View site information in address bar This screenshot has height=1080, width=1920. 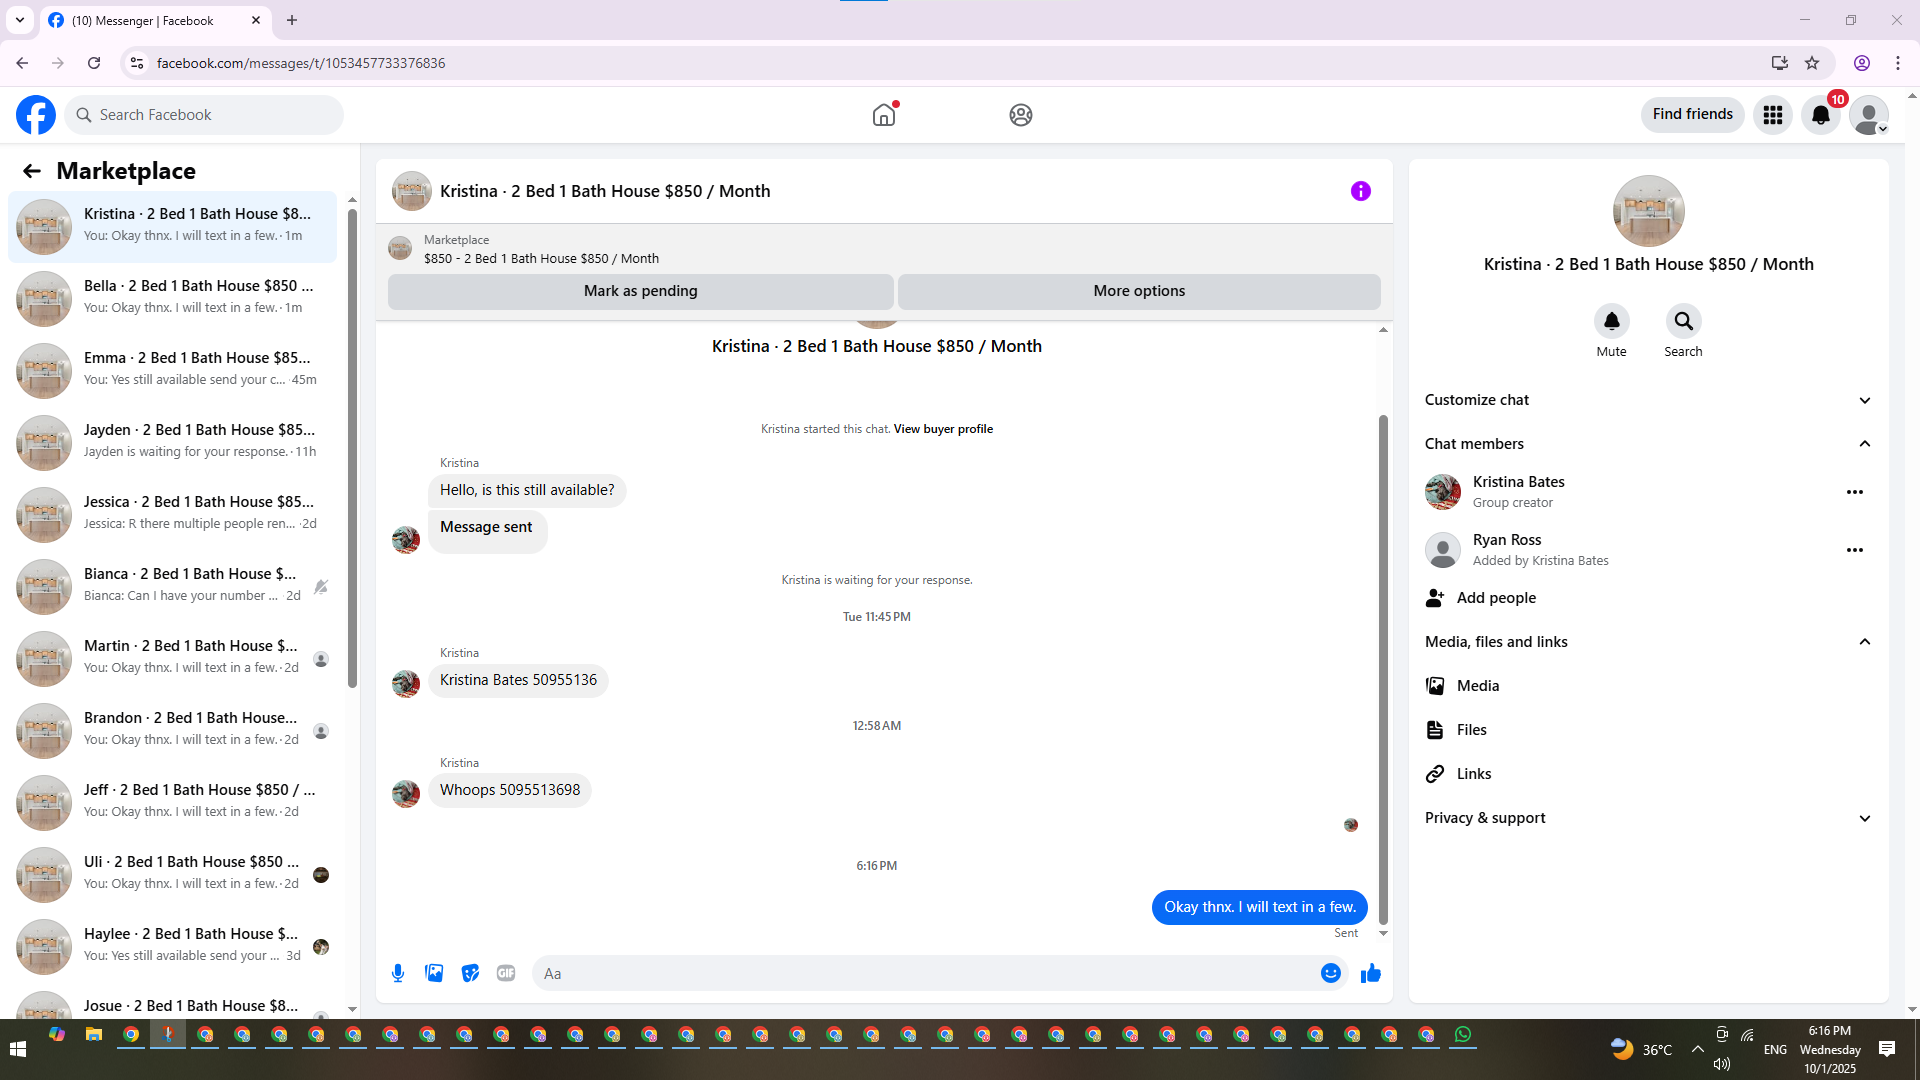(136, 63)
